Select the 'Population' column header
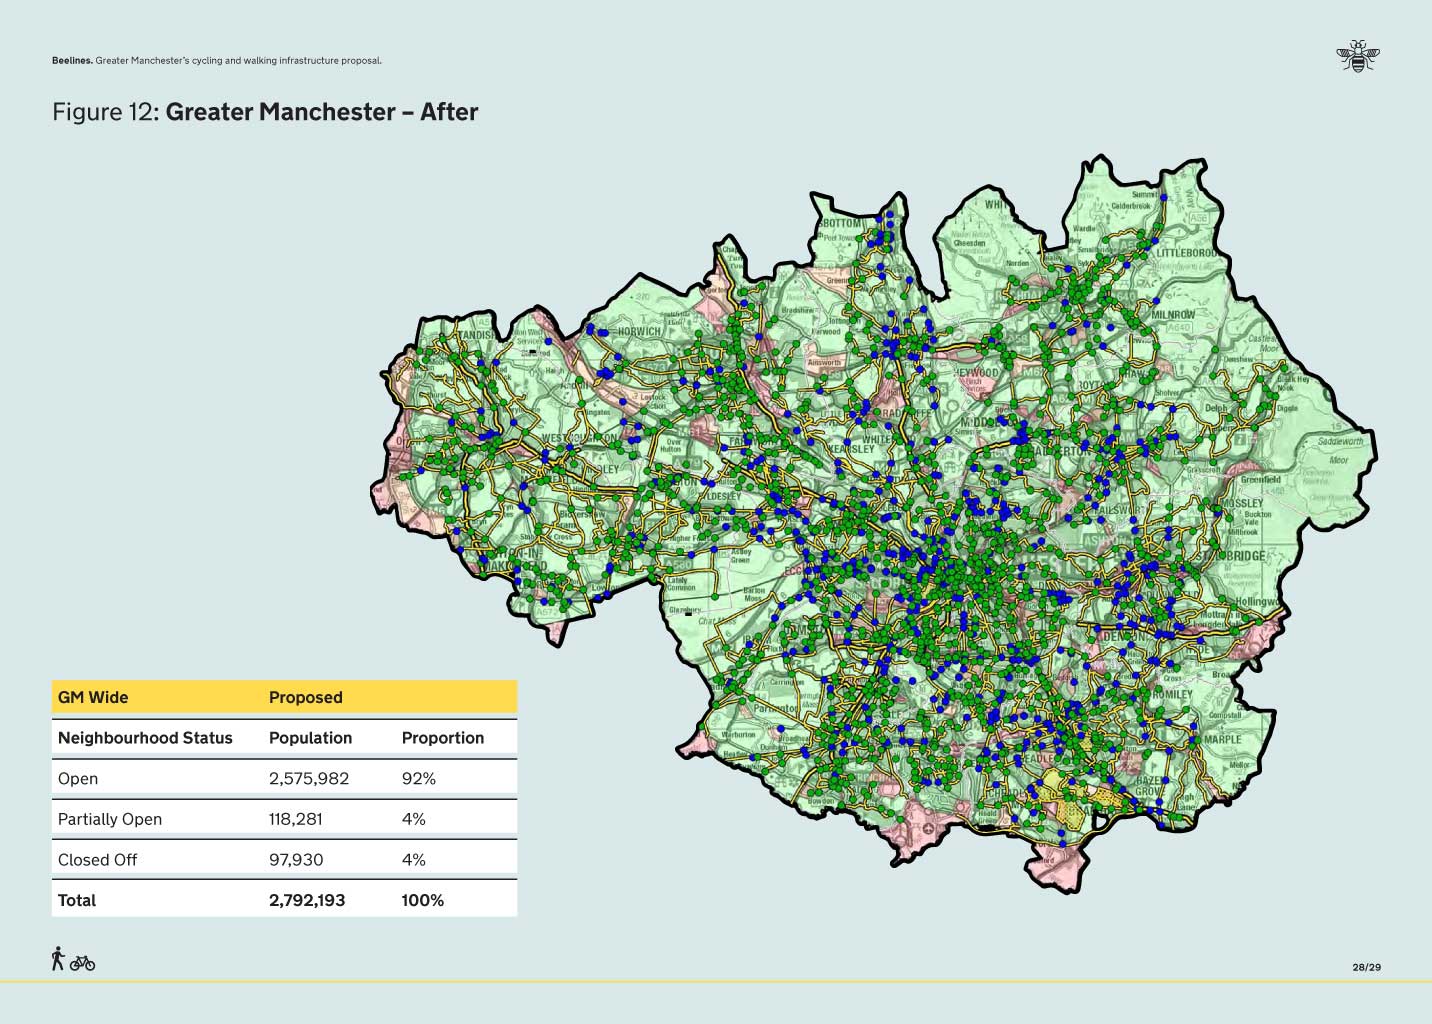The image size is (1432, 1024). (310, 738)
